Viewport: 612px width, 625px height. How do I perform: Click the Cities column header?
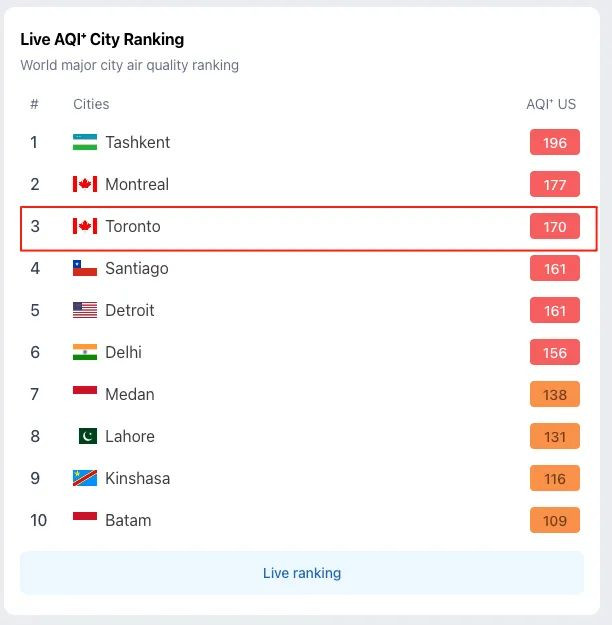point(91,104)
